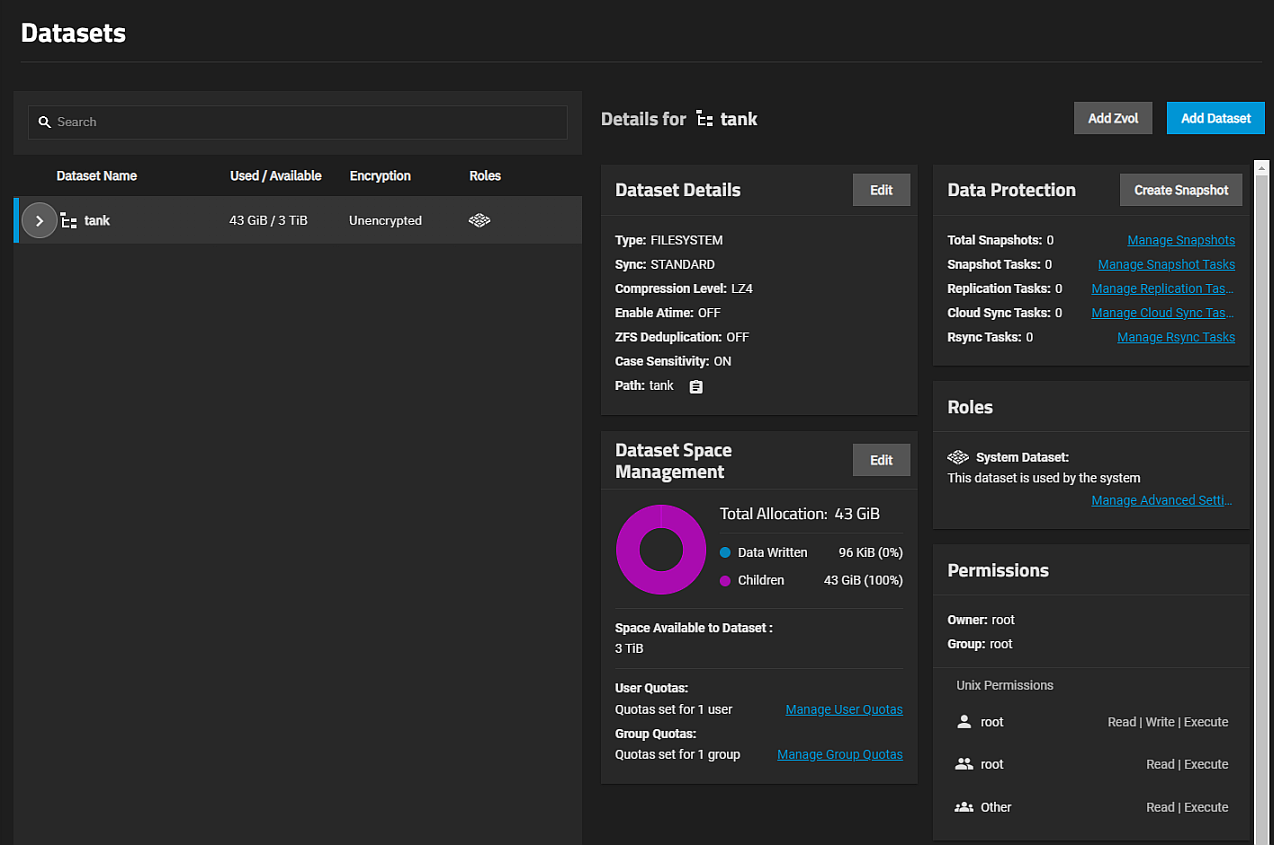
Task: Create Snapshot in Data Protection
Action: pyautogui.click(x=1181, y=190)
